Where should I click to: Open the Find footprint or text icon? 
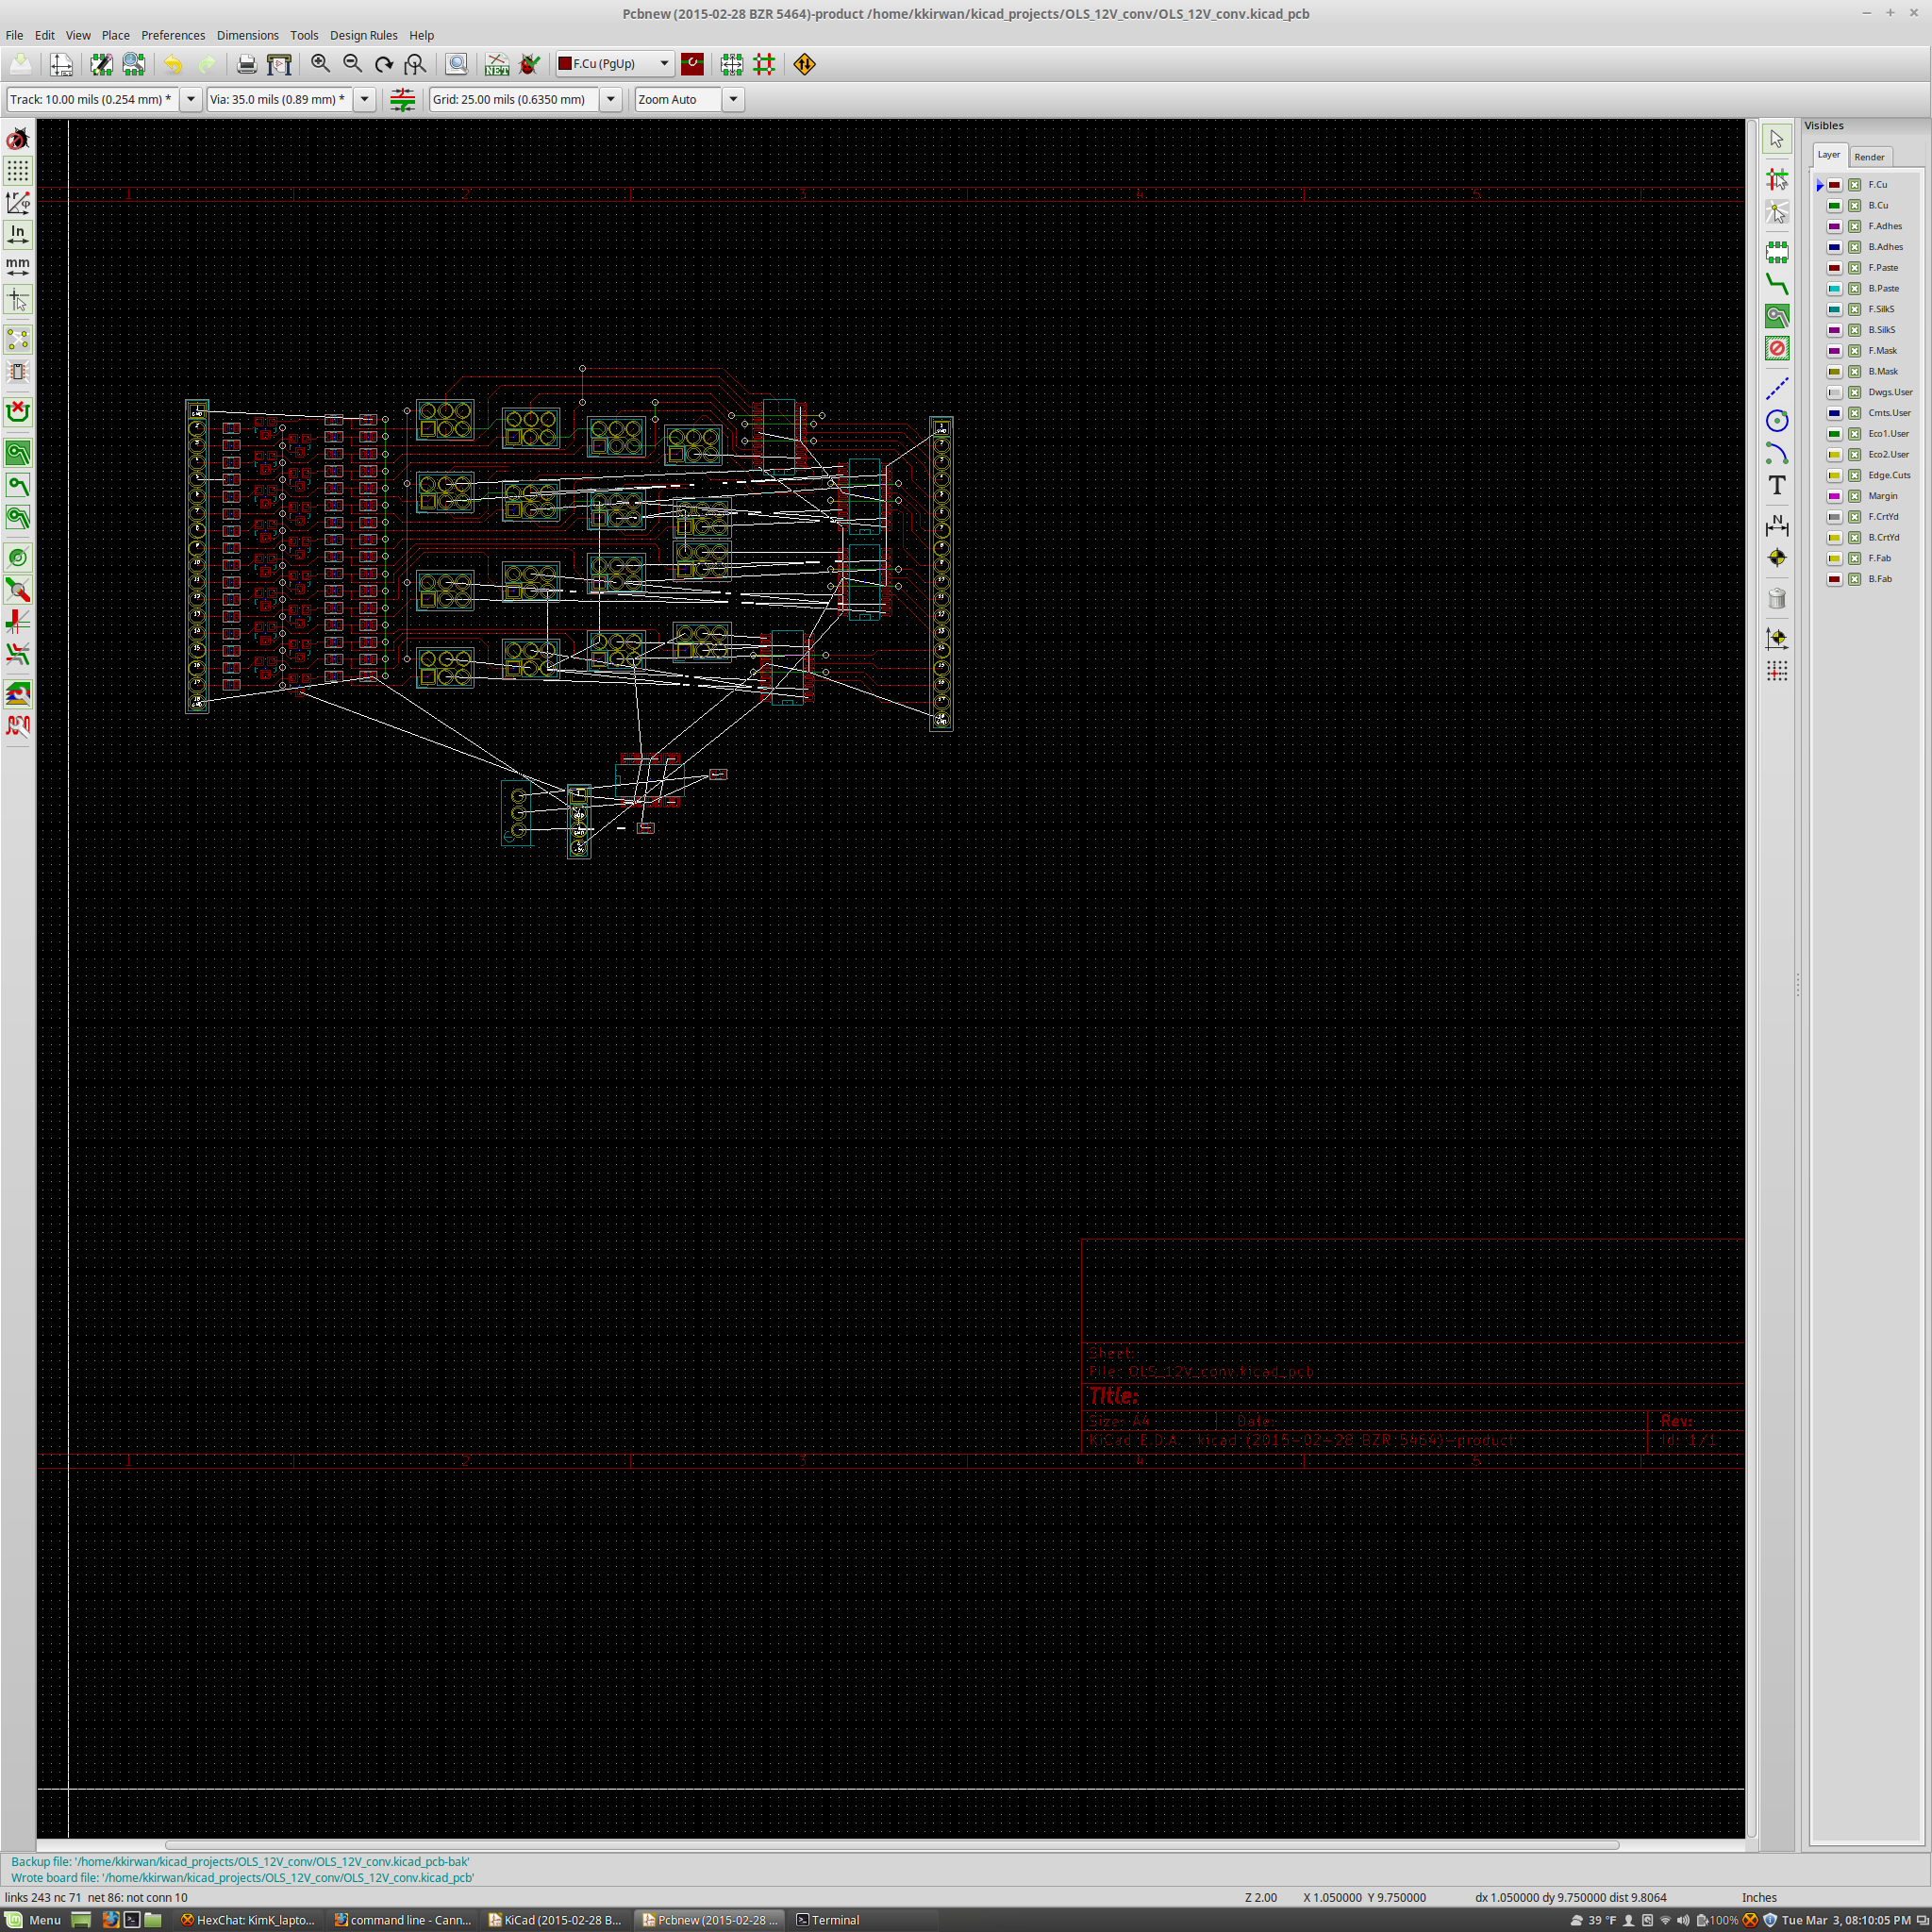(456, 65)
